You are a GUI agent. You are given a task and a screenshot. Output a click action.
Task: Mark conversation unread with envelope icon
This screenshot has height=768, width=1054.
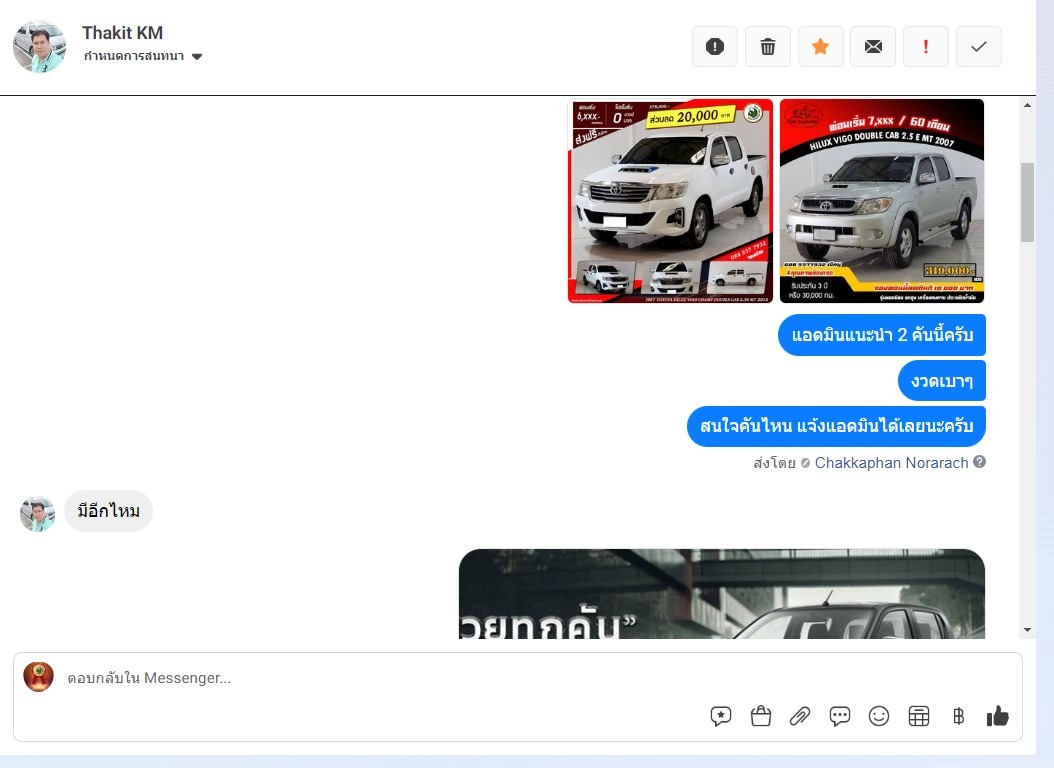pos(873,46)
